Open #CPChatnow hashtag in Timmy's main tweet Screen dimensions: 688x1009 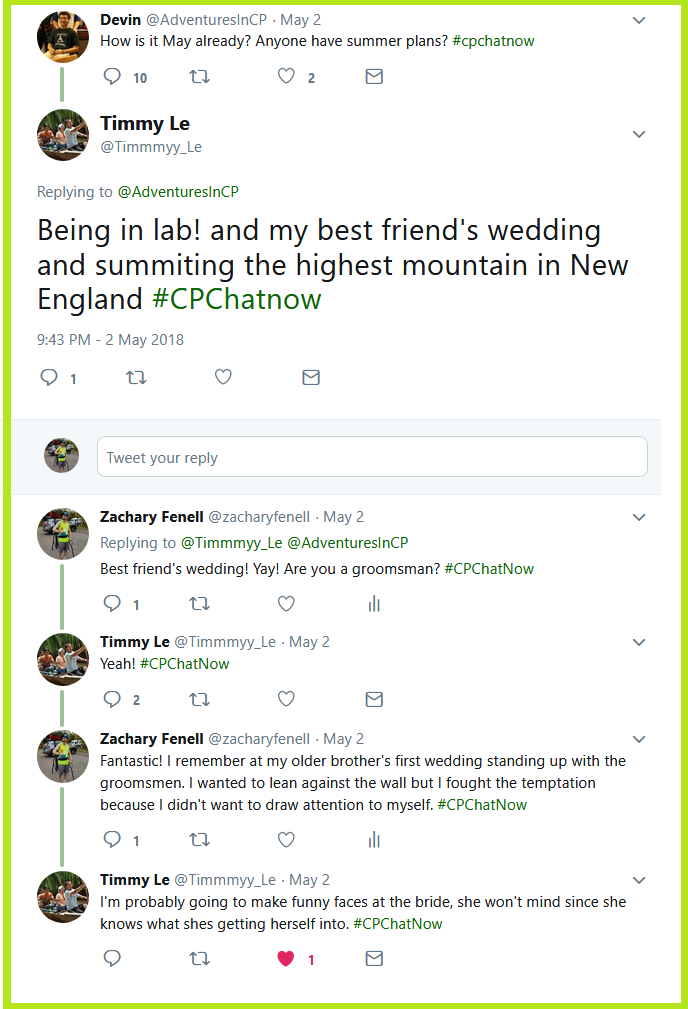tap(236, 299)
